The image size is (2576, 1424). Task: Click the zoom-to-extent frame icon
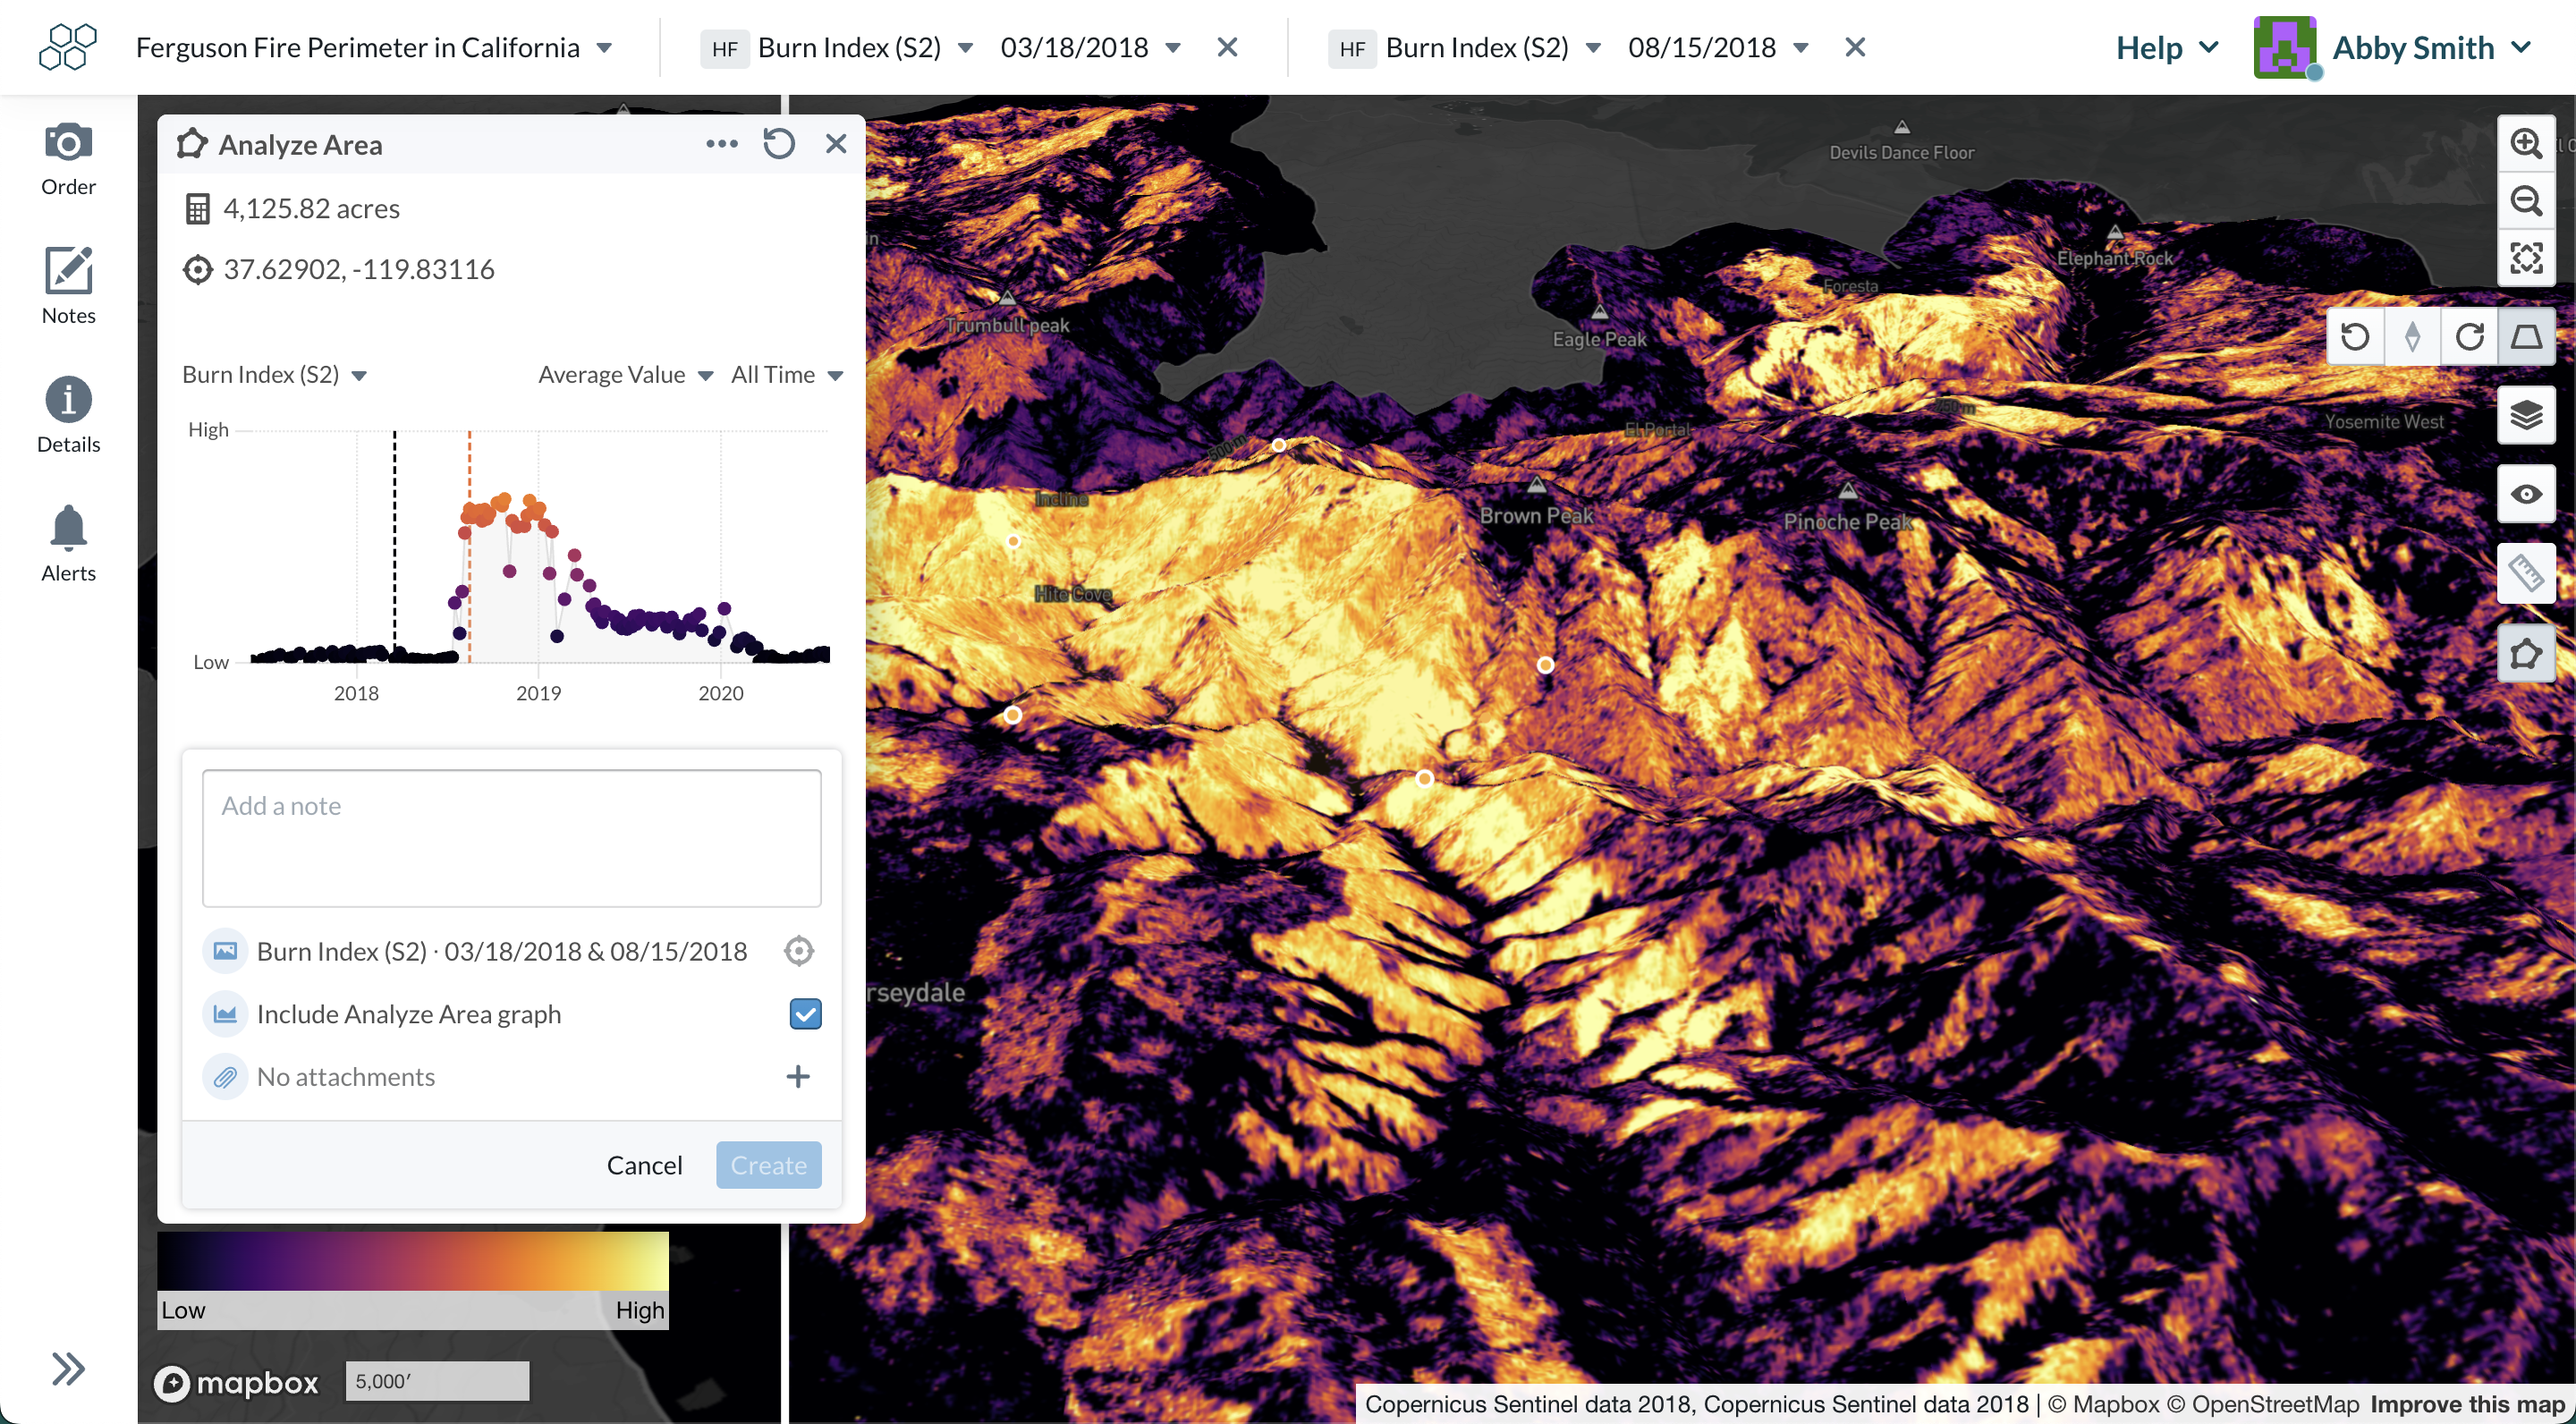coord(2525,259)
